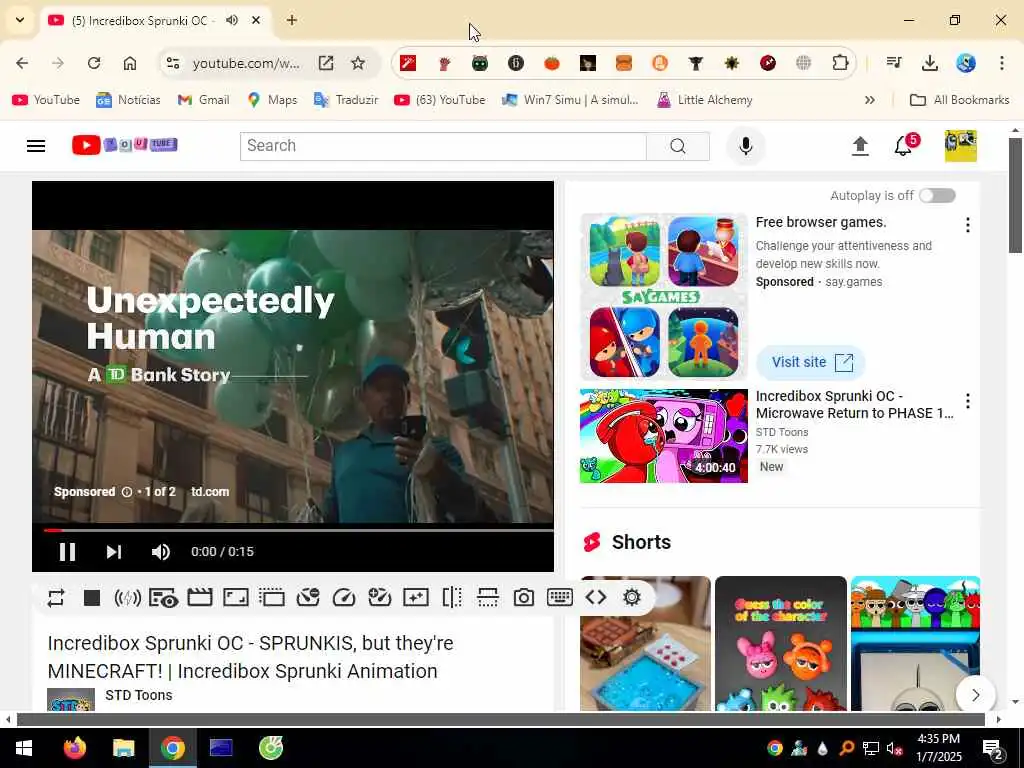The image size is (1024, 768).
Task: Open options for Free browser games ad
Action: pyautogui.click(x=968, y=225)
